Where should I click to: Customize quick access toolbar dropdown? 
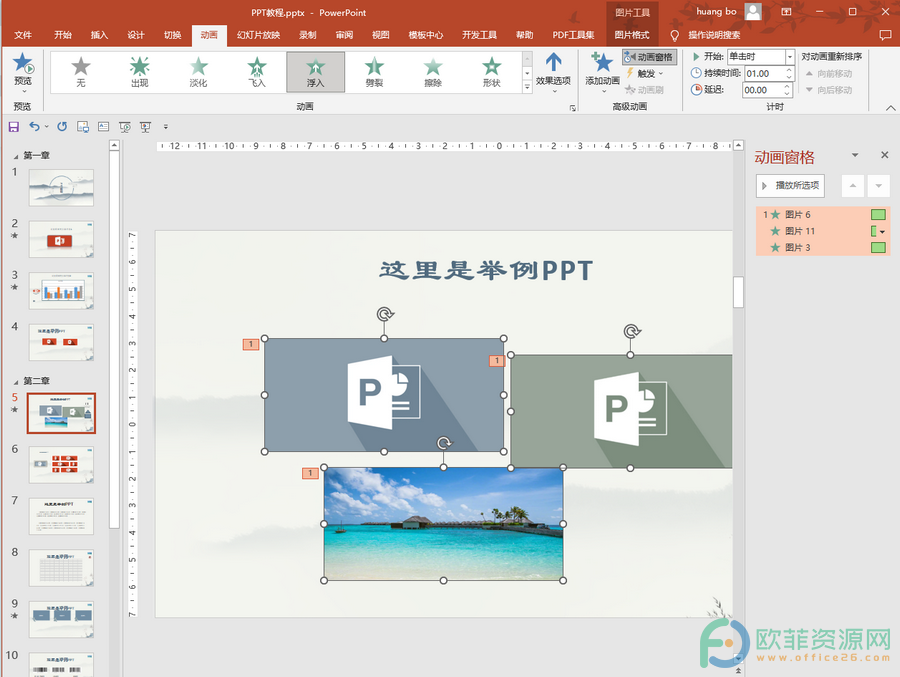166,127
